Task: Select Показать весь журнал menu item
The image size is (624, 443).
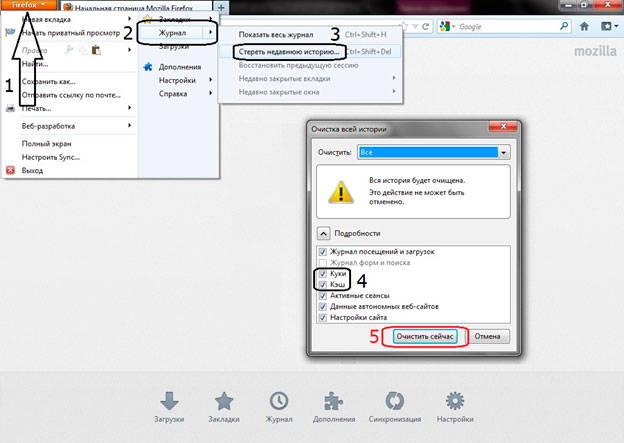Action: pyautogui.click(x=278, y=35)
